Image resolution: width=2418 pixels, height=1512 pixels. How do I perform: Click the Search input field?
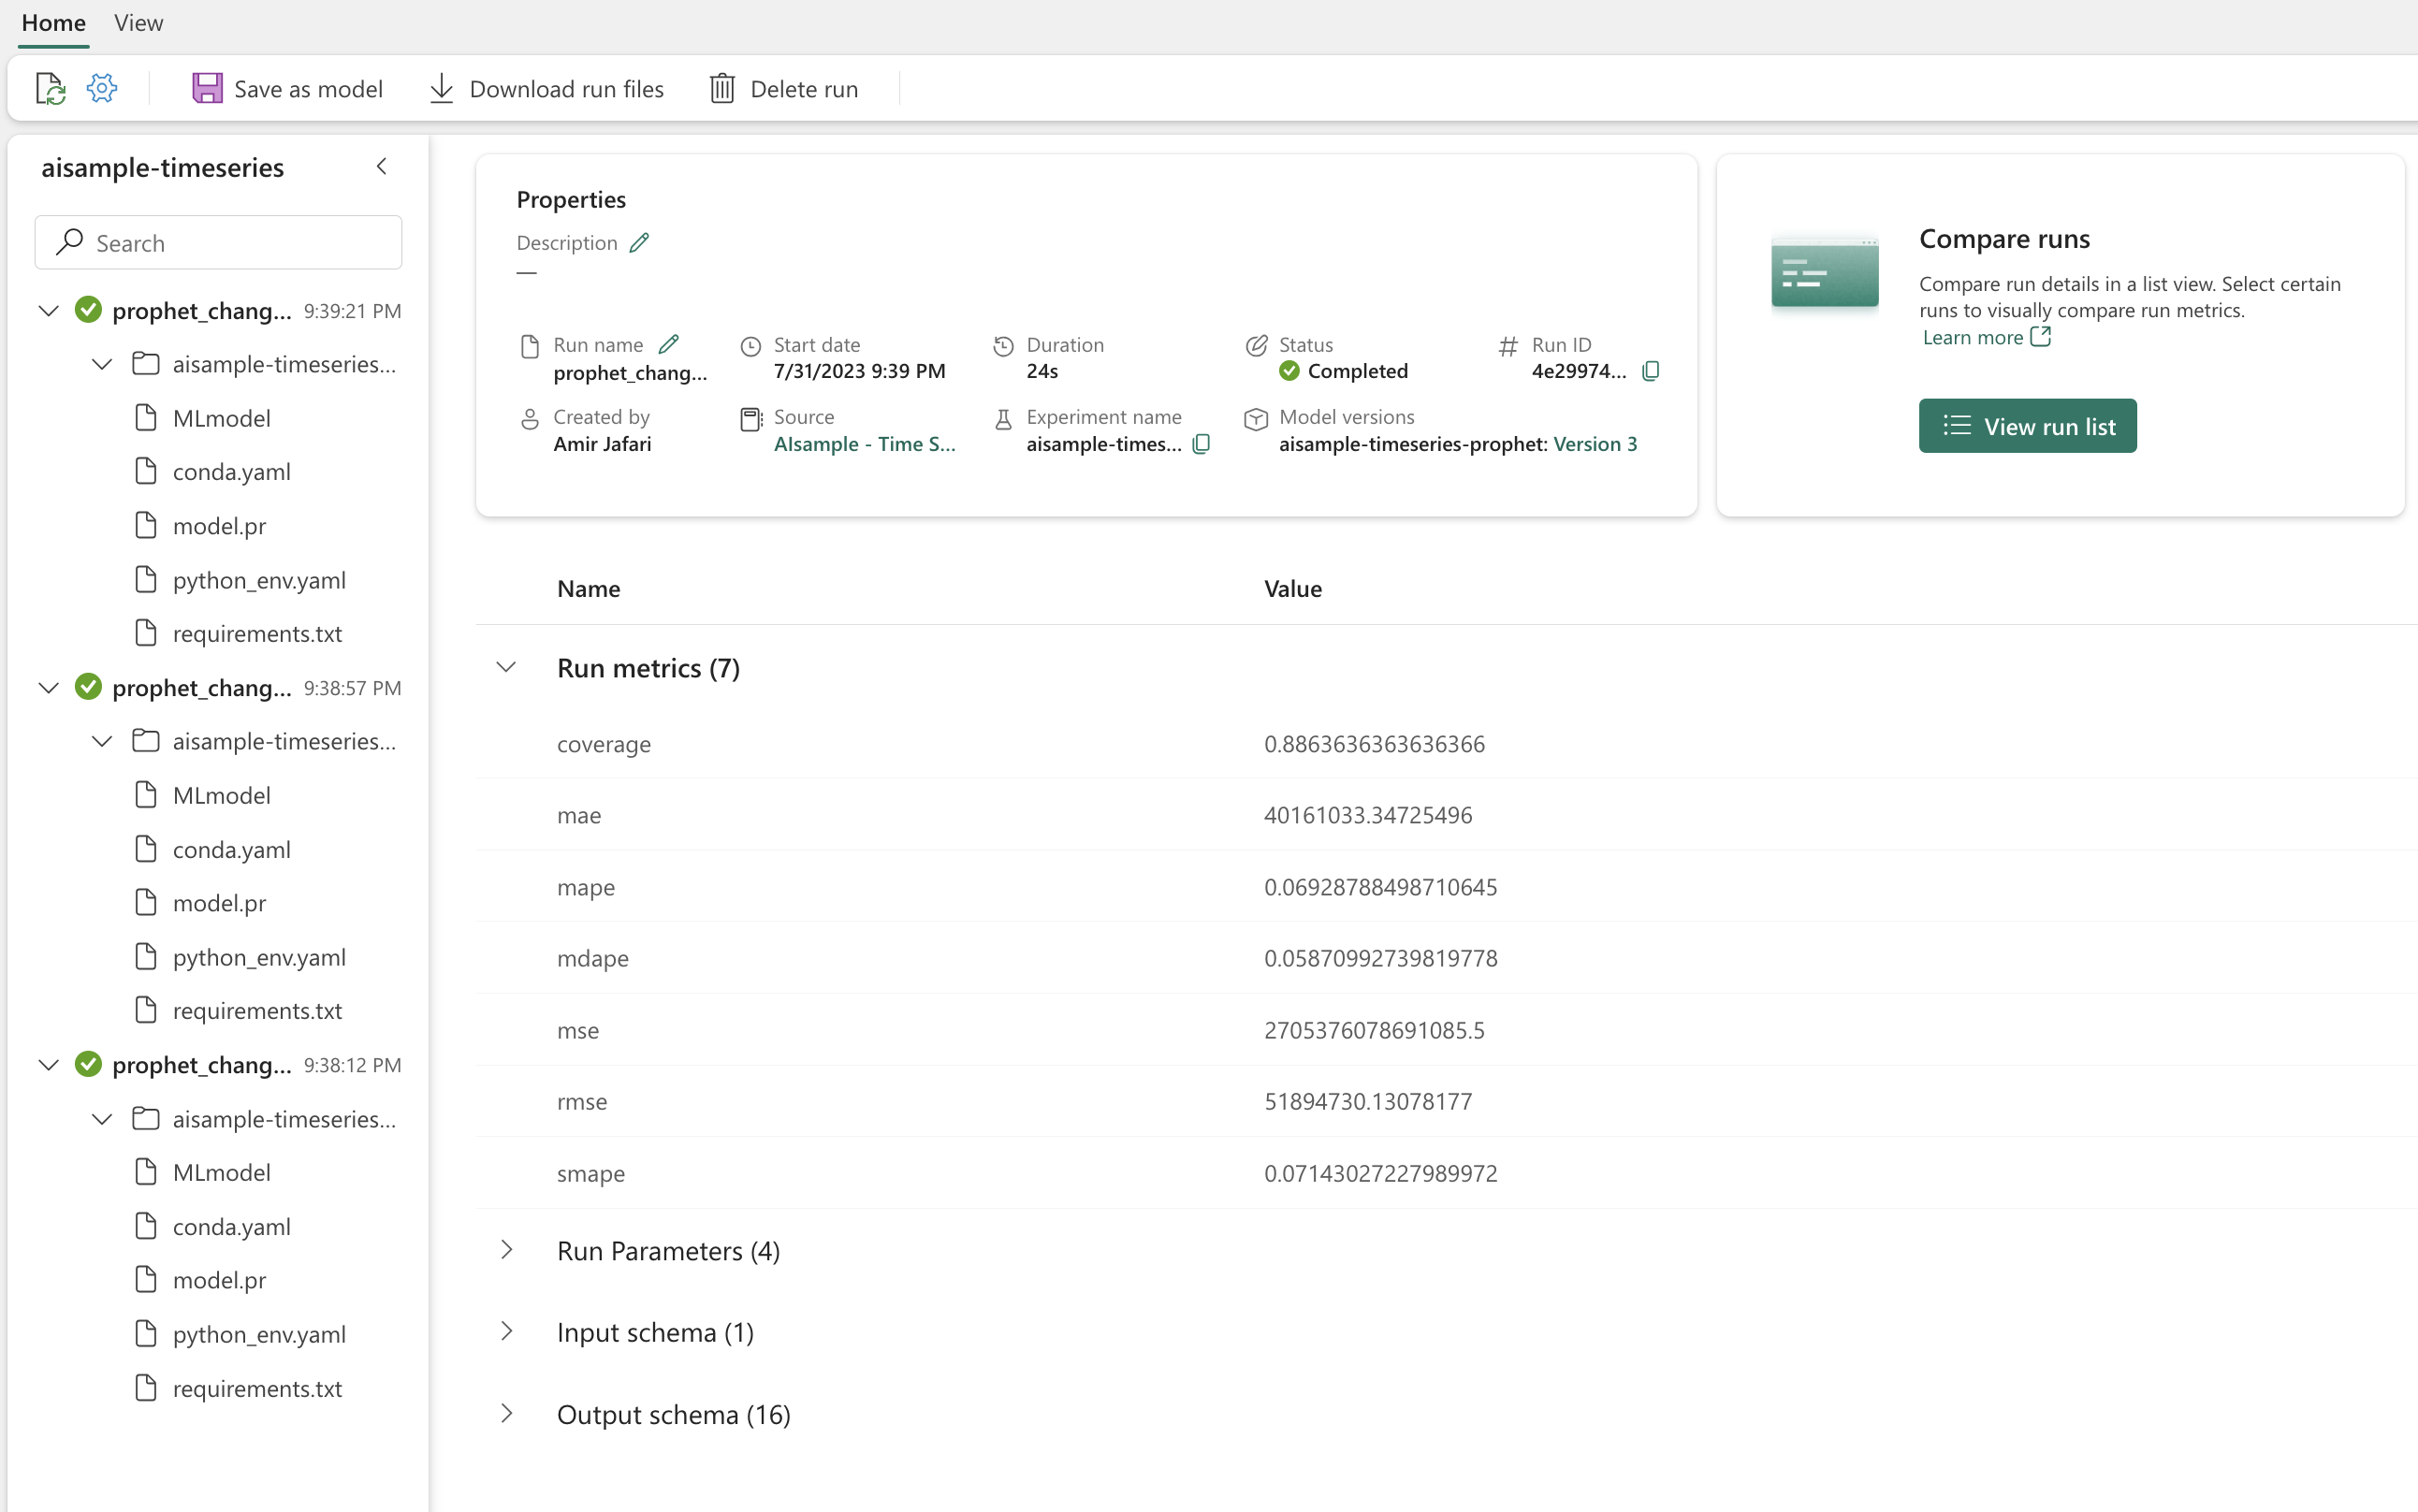(x=216, y=242)
